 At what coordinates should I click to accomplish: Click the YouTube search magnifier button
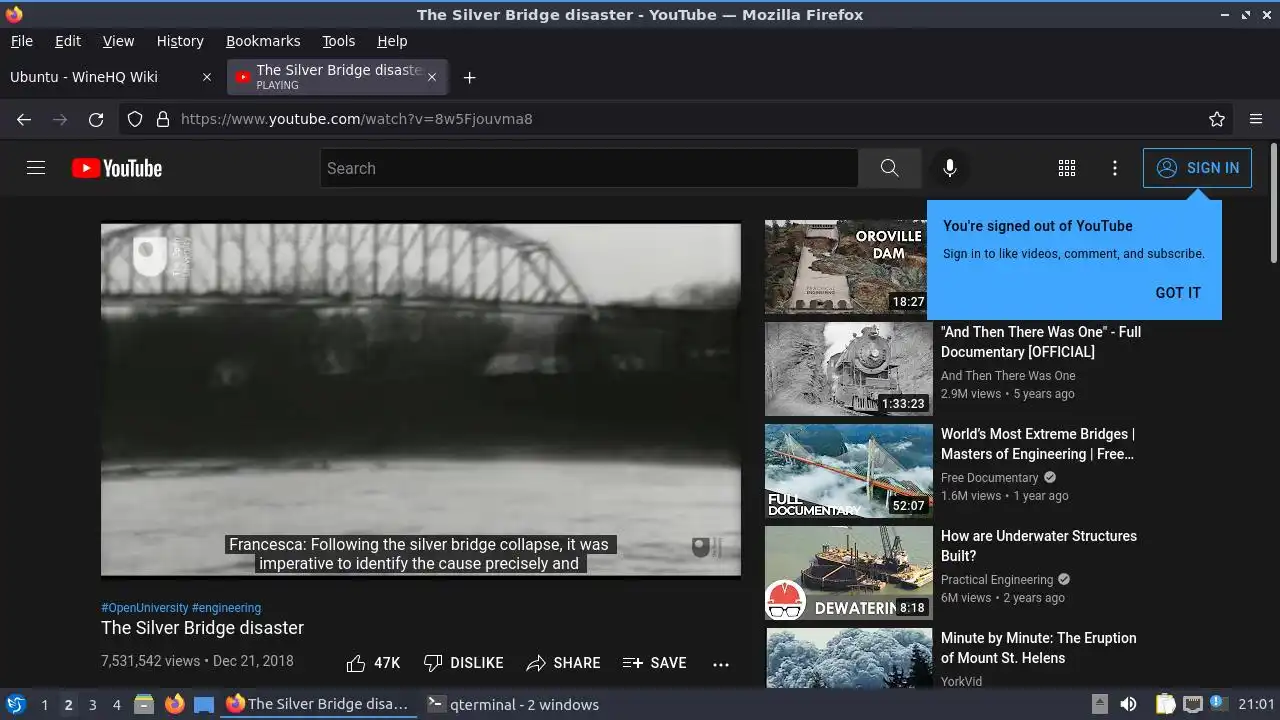click(x=890, y=168)
